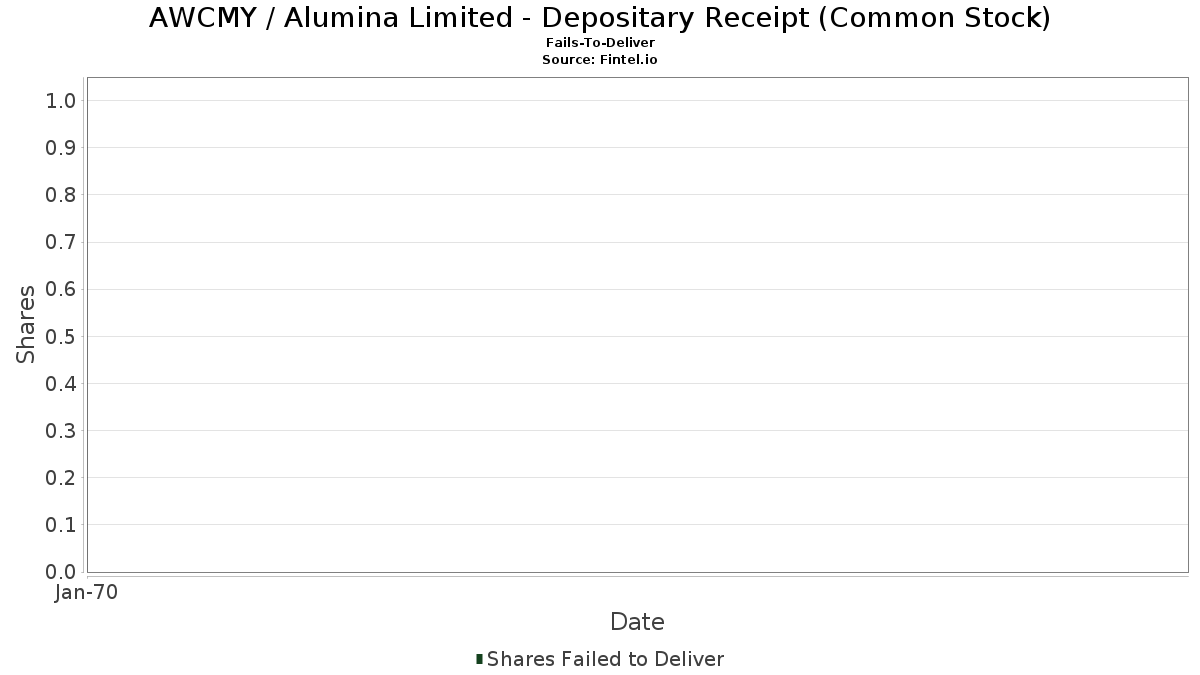Click the green legend marker for Shares Failed
Image resolution: width=1200 pixels, height=675 pixels.
480,659
